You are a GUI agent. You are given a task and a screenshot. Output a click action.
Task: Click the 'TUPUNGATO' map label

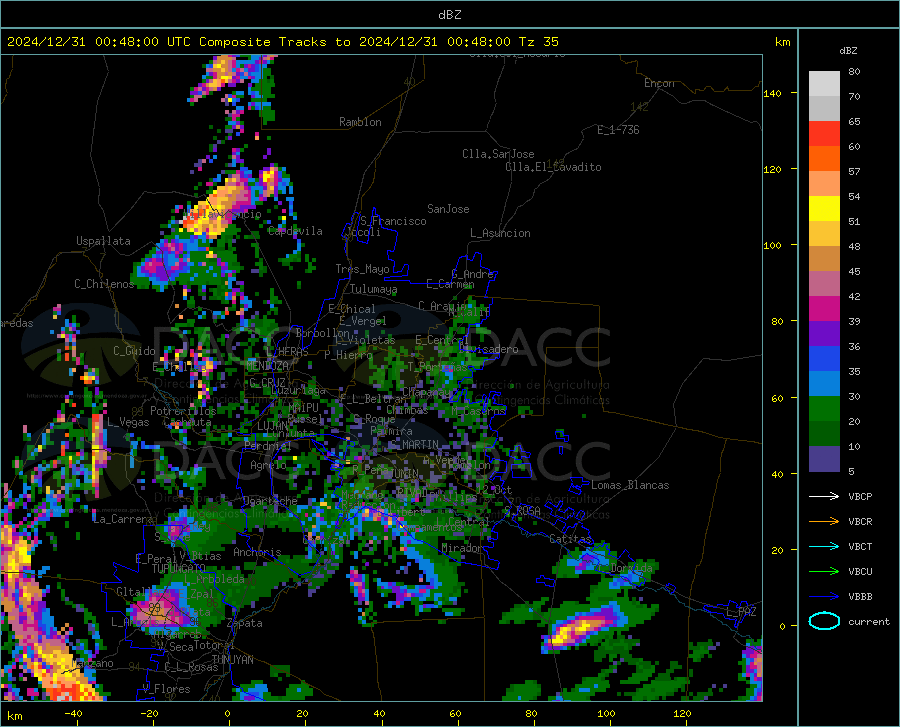point(179,569)
